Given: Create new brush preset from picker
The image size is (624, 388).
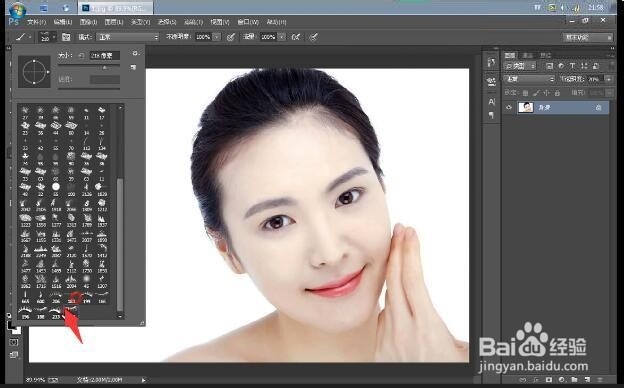Looking at the screenshot, I should pos(133,68).
